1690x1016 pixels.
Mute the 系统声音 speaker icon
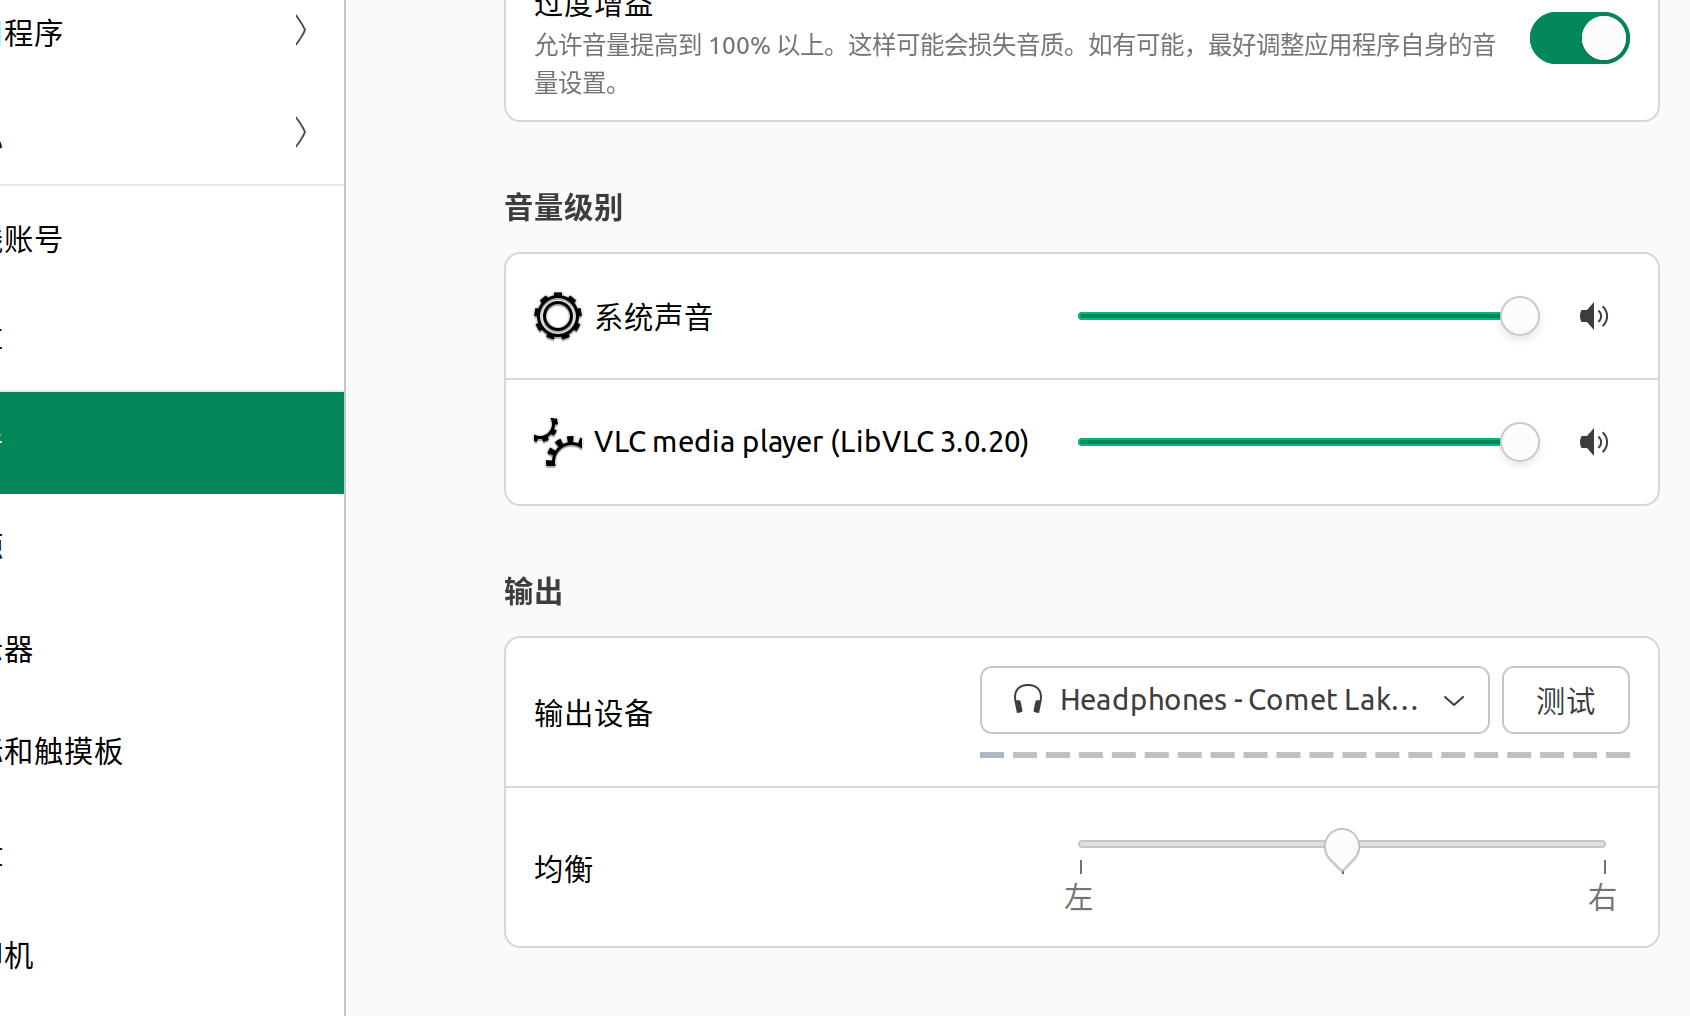pyautogui.click(x=1593, y=317)
